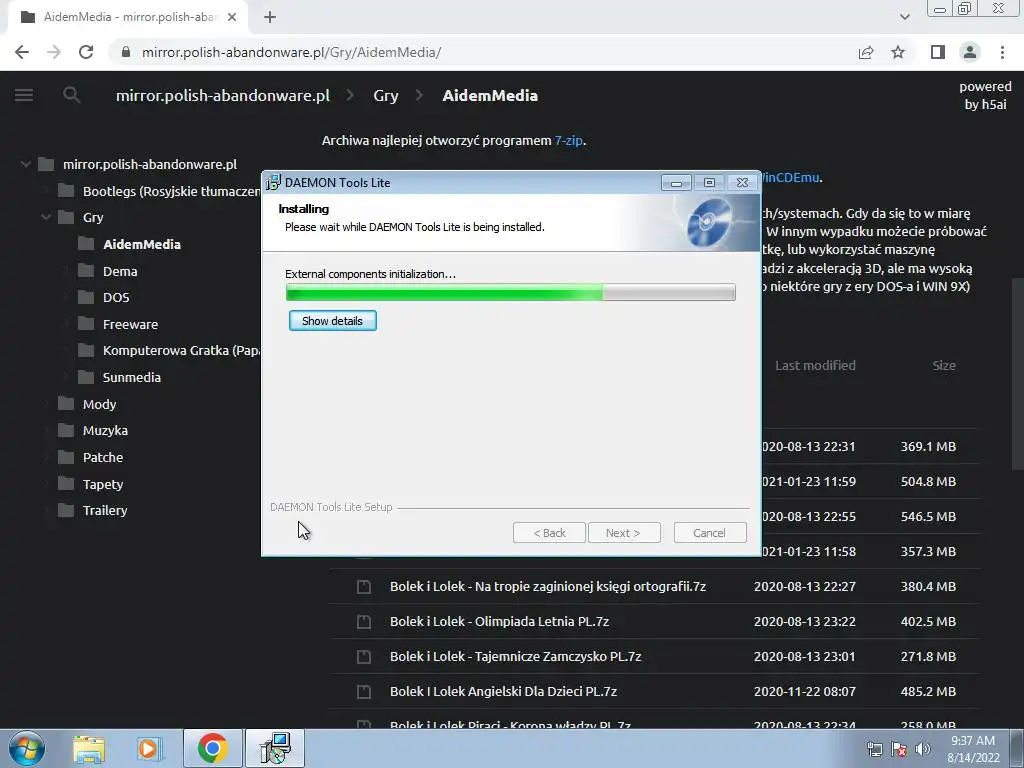Open the Chrome three-dot menu
This screenshot has width=1024, height=768.
click(x=1002, y=52)
